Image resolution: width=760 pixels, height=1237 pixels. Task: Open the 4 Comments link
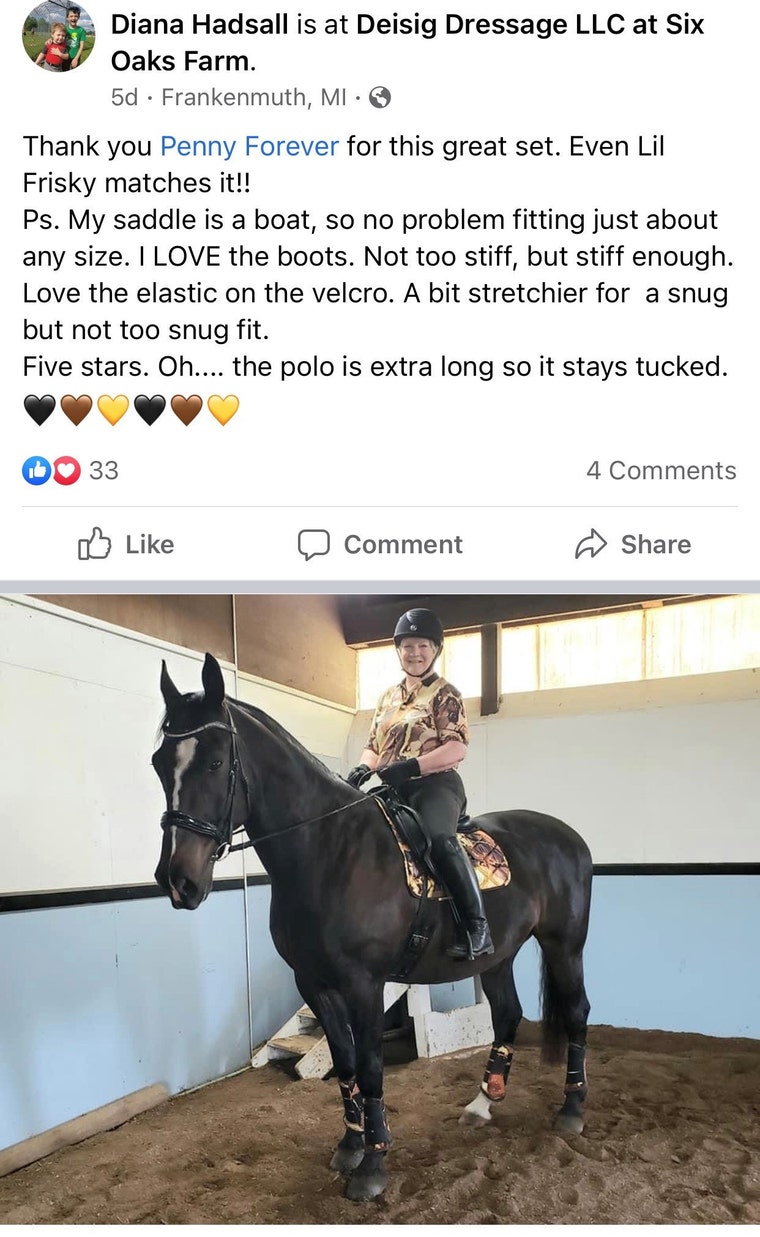click(x=661, y=470)
